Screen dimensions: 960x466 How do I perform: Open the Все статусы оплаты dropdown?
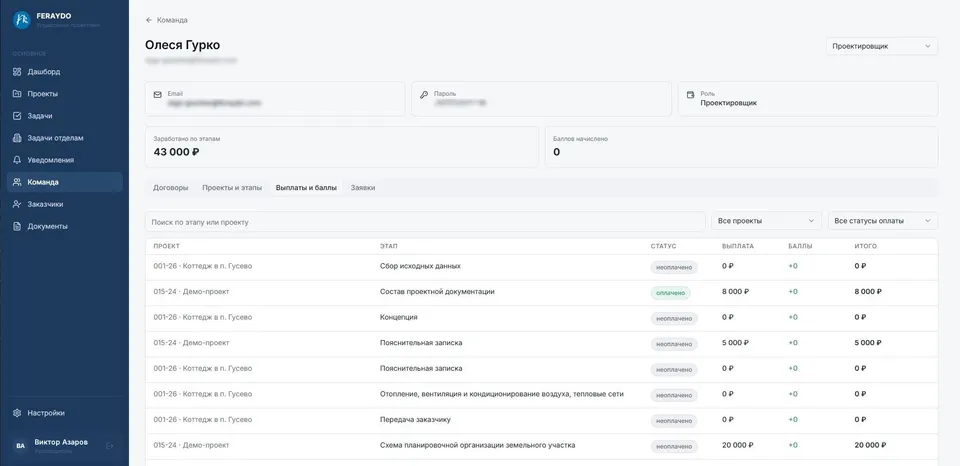(883, 221)
